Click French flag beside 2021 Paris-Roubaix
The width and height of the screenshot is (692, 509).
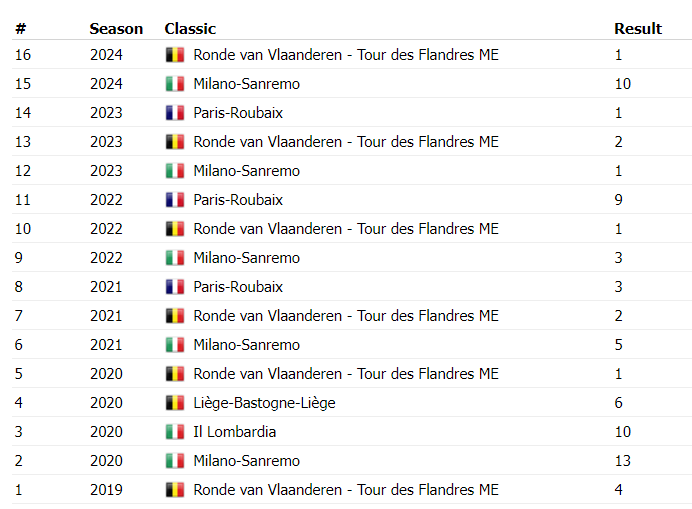tap(174, 287)
